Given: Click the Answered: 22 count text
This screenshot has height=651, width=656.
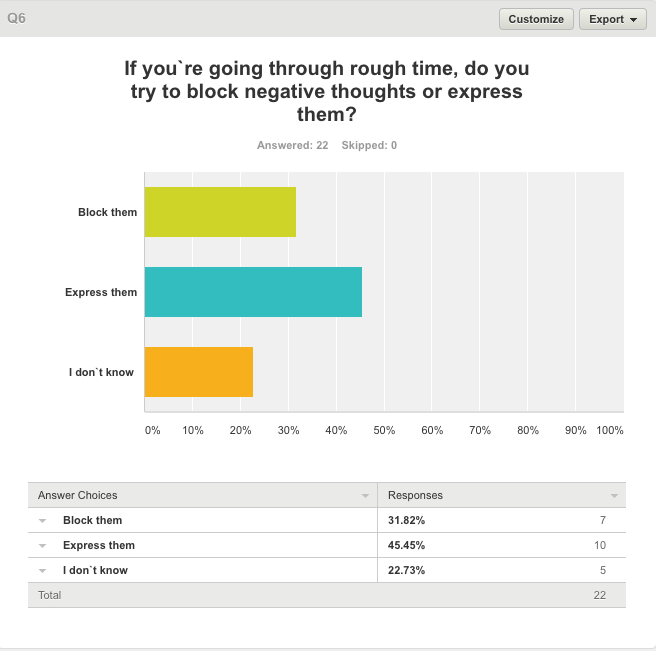Looking at the screenshot, I should (292, 145).
